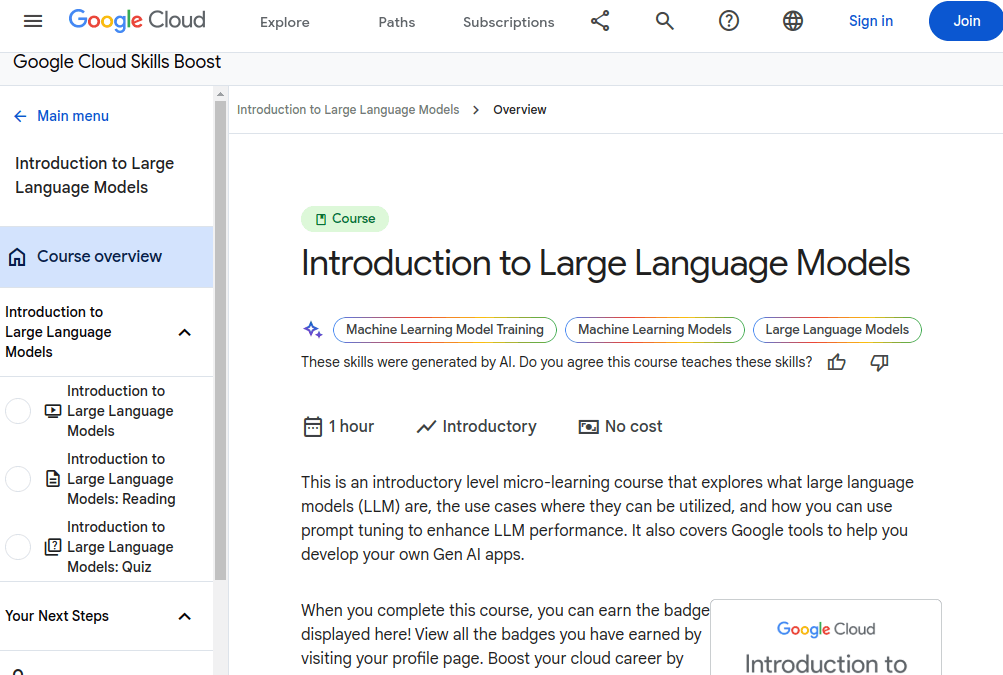The height and width of the screenshot is (675, 1003).
Task: Click the Join button
Action: pyautogui.click(x=966, y=21)
